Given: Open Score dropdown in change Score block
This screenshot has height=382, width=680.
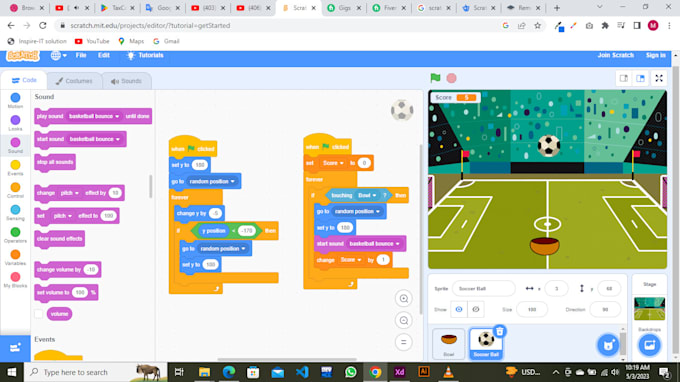Looking at the screenshot, I should pos(351,260).
